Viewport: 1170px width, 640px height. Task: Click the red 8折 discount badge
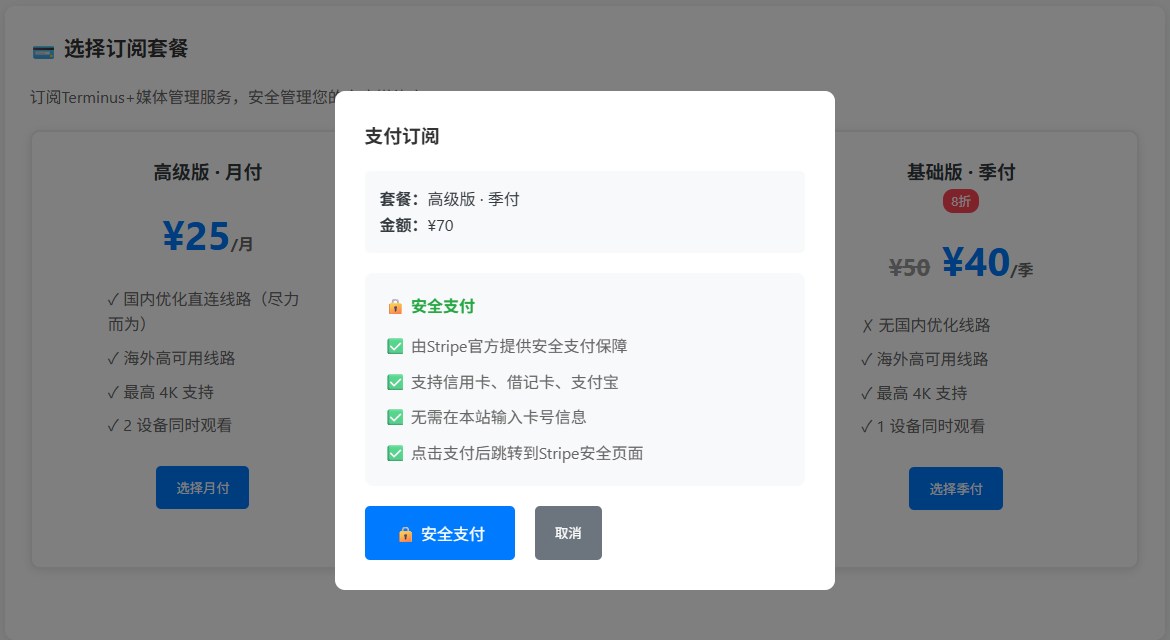tap(960, 201)
